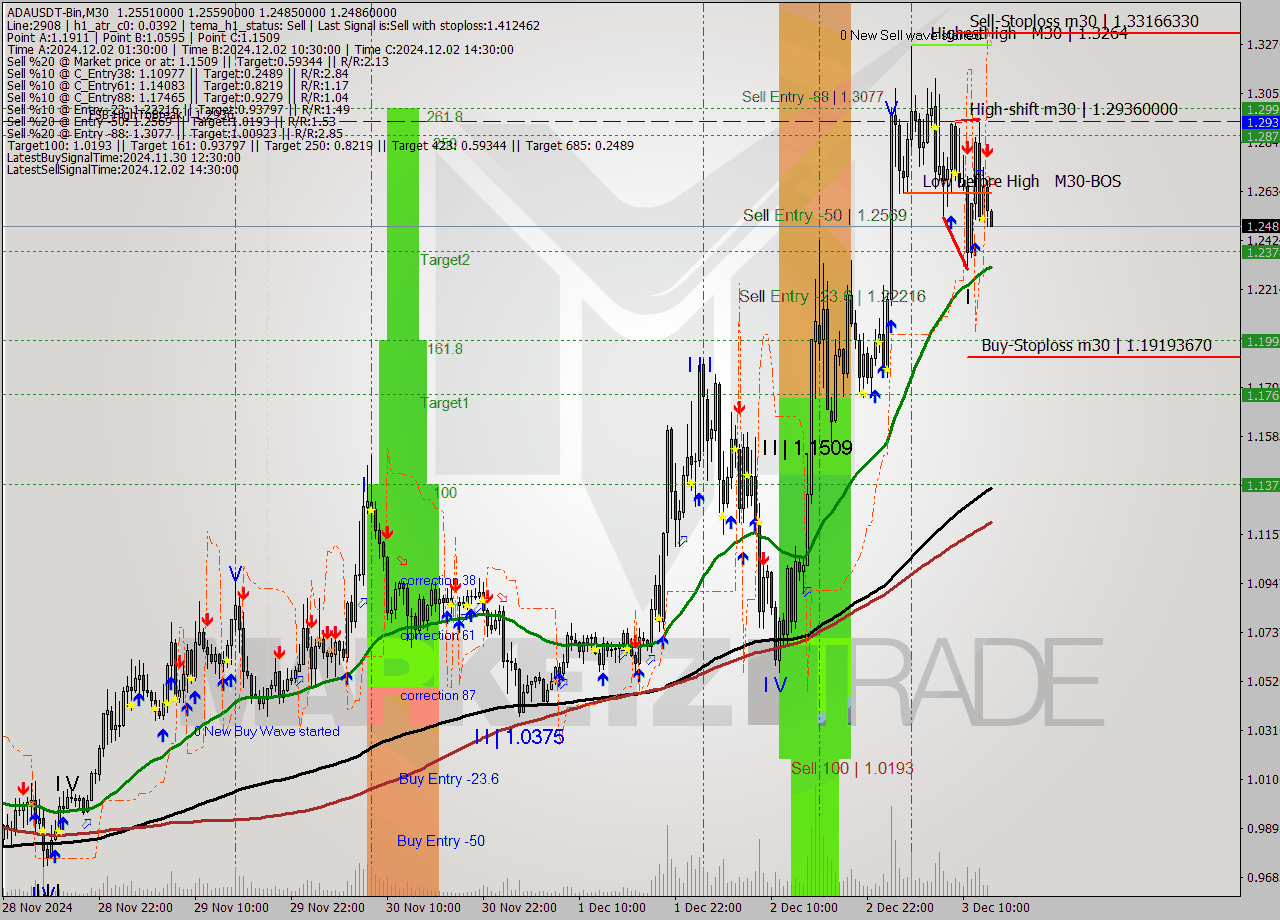Select the '2 Dec 22:00' time label
This screenshot has height=920, width=1280.
(x=900, y=908)
